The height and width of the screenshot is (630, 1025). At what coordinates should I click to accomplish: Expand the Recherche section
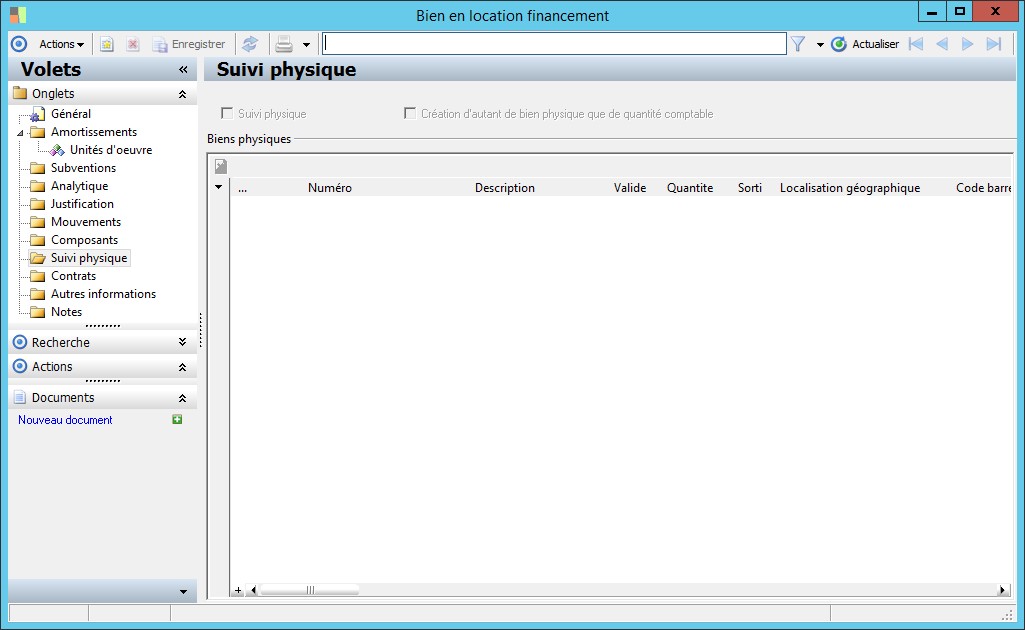pyautogui.click(x=182, y=342)
